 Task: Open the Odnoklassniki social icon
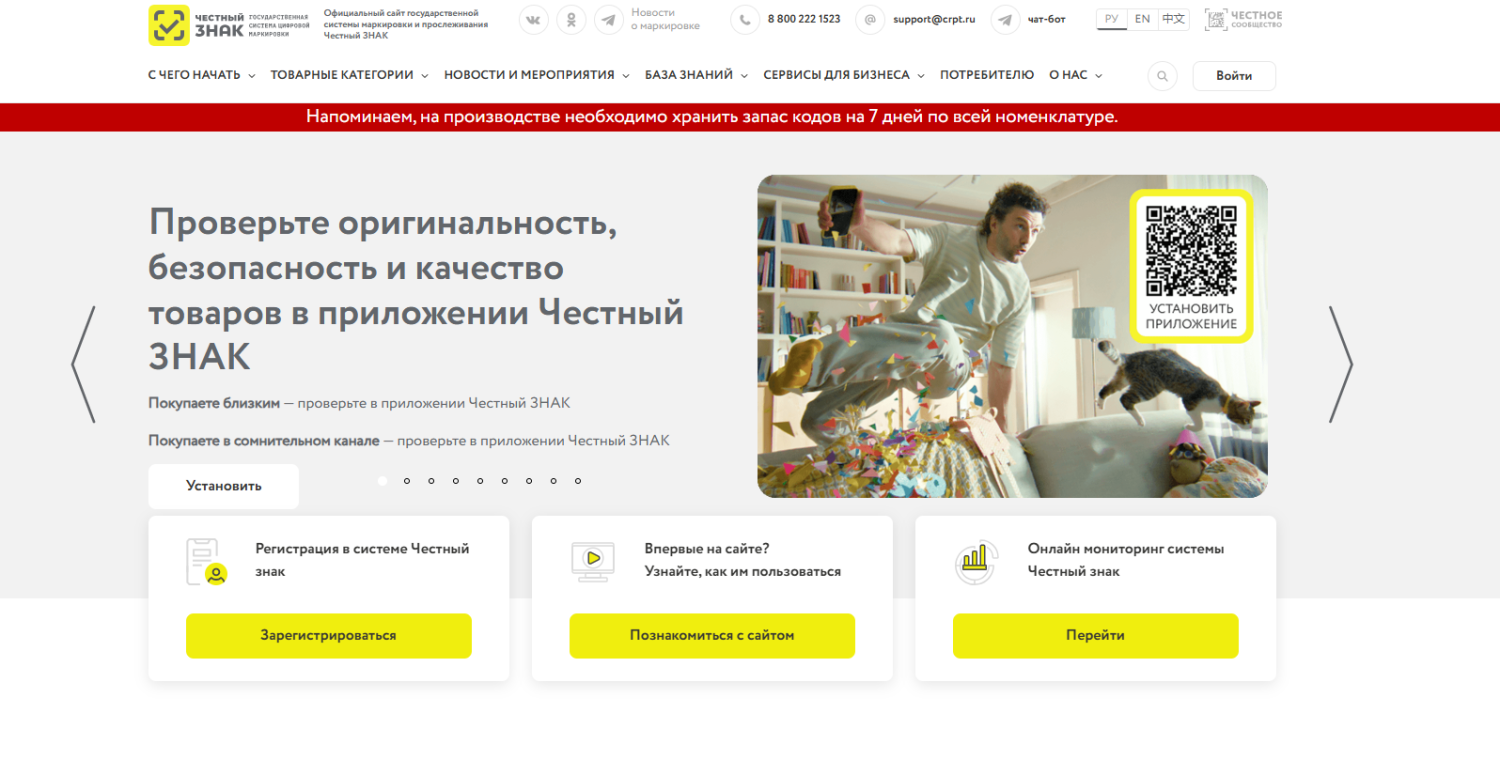571,19
